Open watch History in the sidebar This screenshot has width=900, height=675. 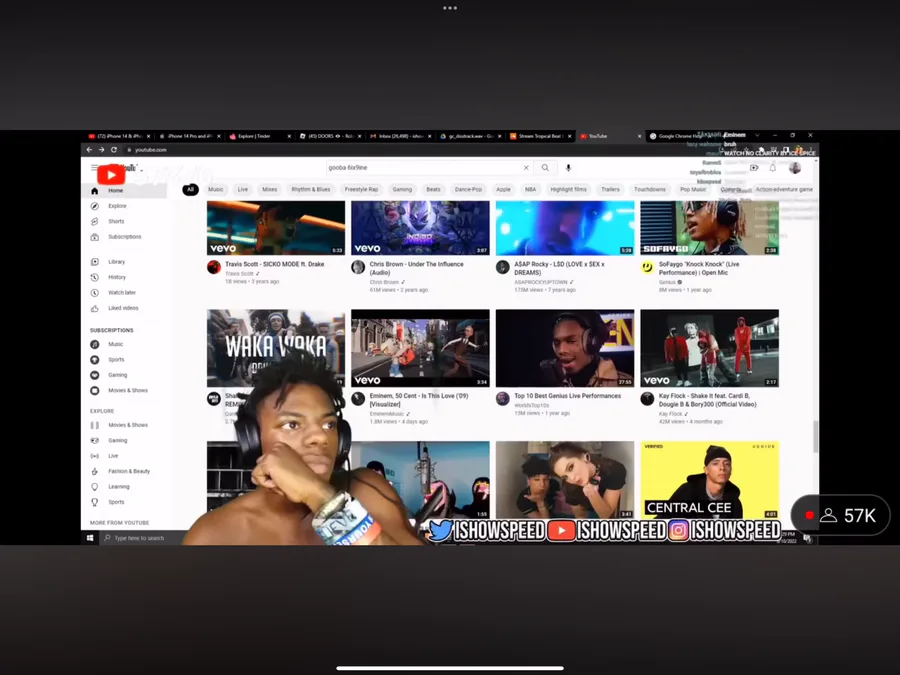(x=117, y=277)
